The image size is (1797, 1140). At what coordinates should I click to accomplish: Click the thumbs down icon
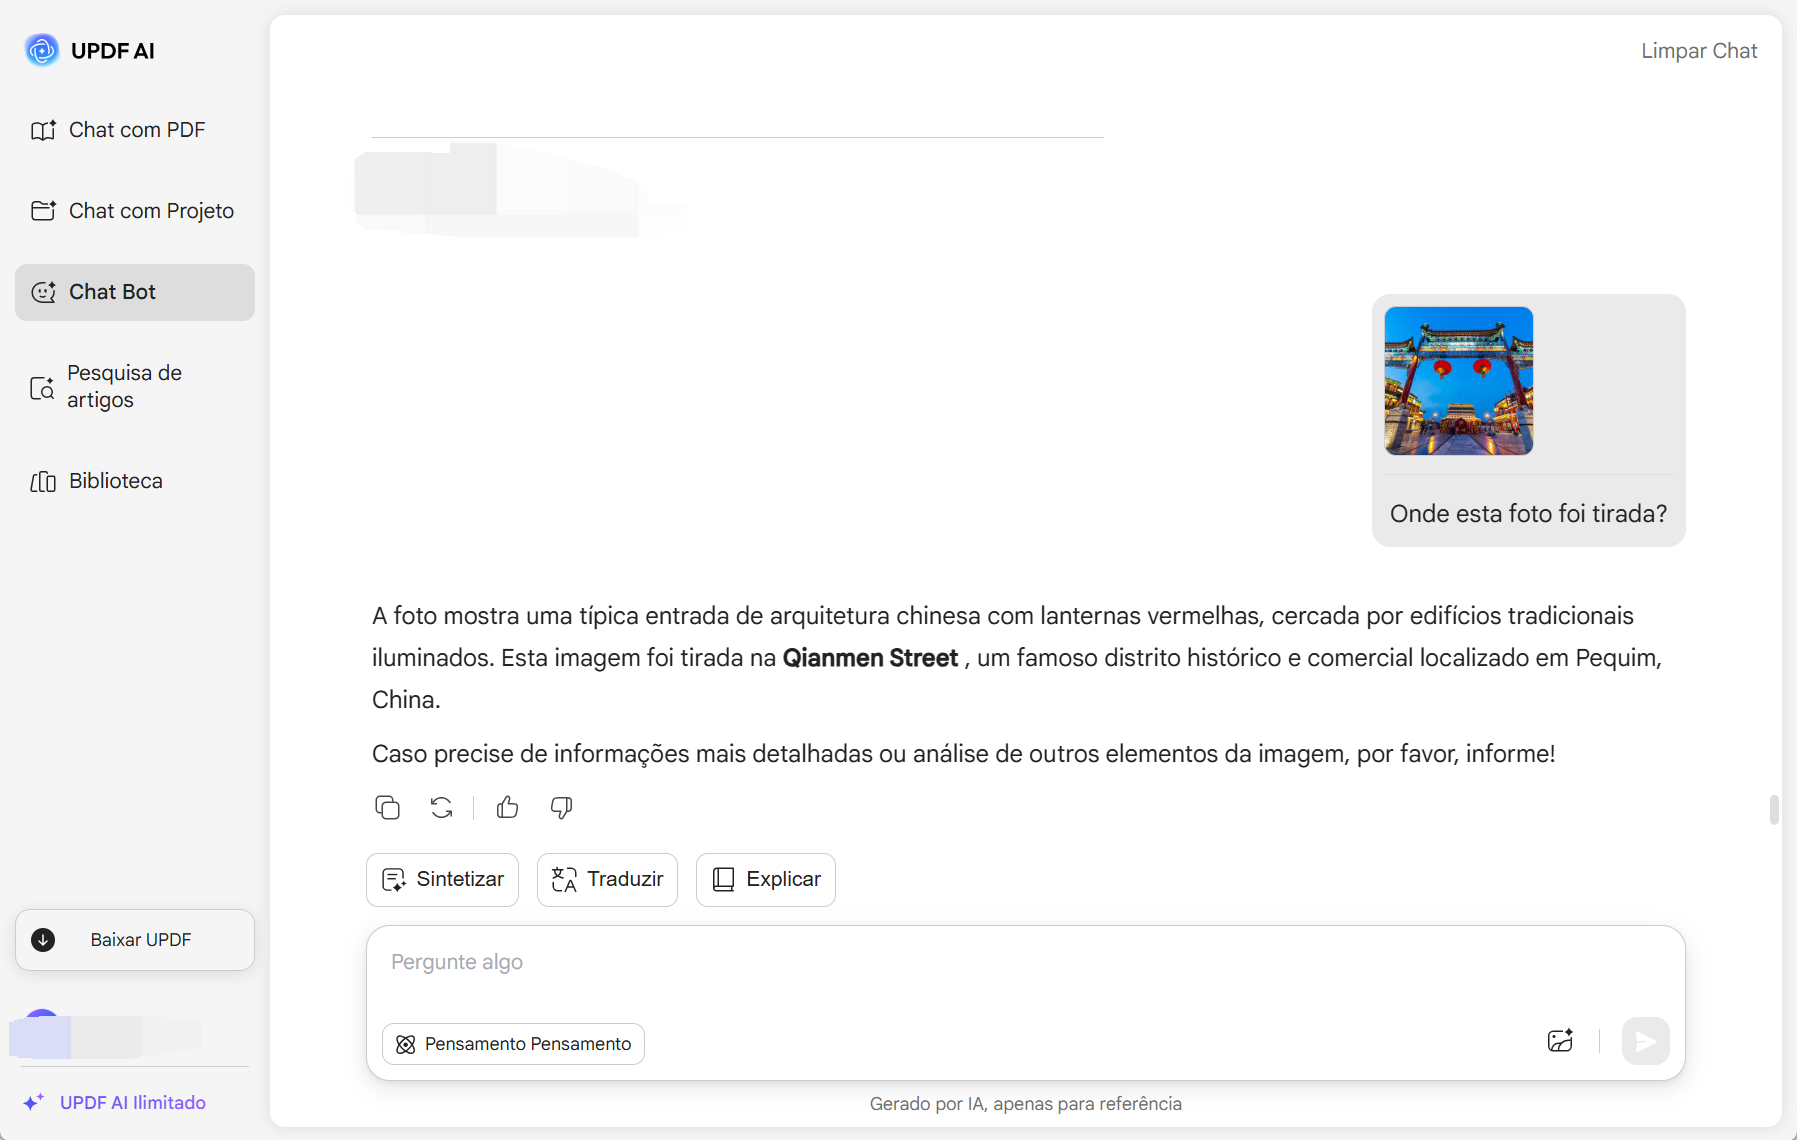(x=561, y=807)
